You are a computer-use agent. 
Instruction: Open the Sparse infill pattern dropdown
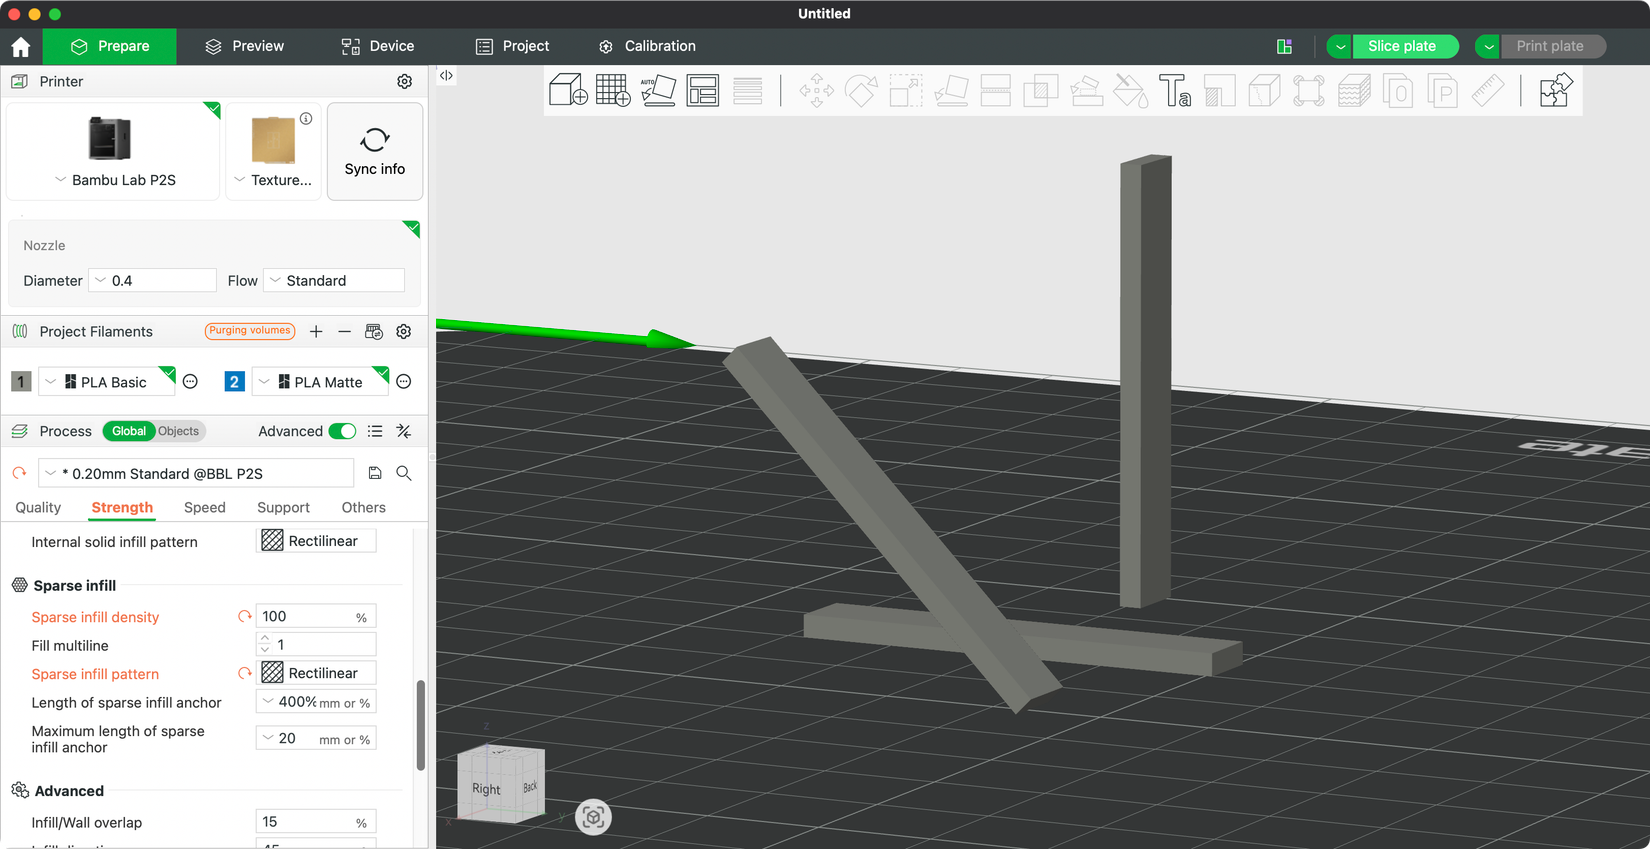click(317, 673)
